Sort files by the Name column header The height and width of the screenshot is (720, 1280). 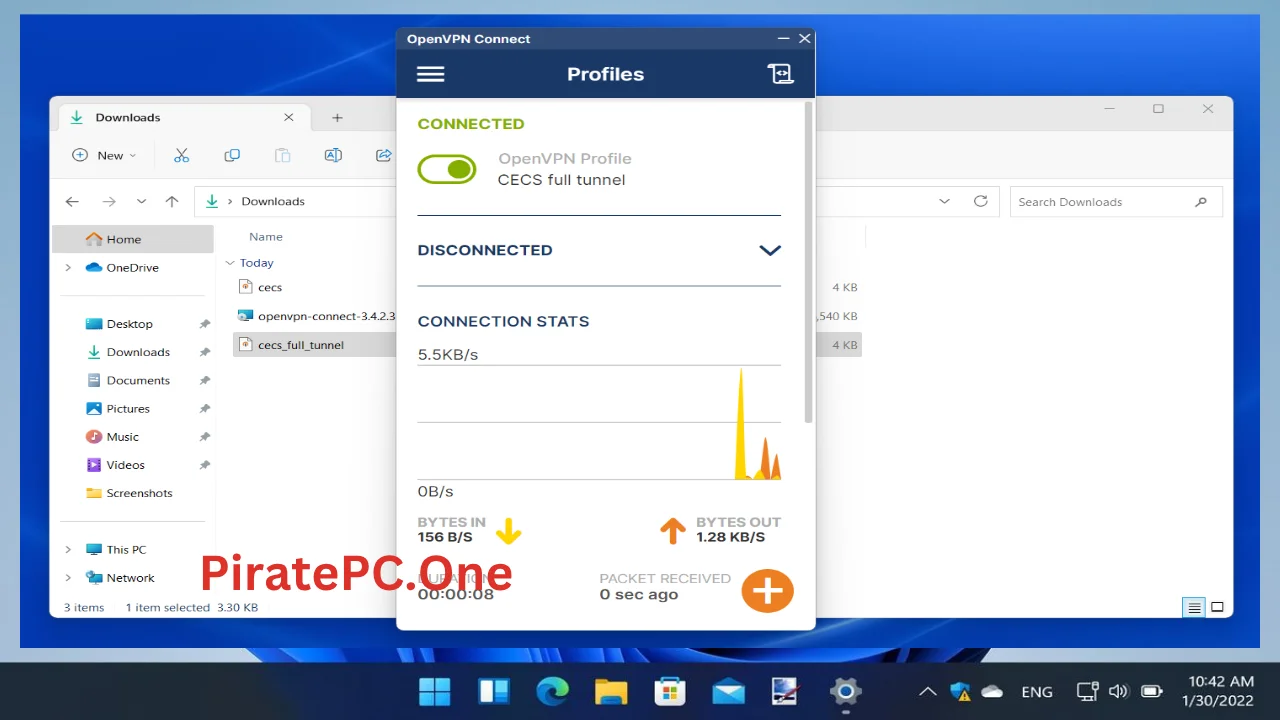pos(266,237)
